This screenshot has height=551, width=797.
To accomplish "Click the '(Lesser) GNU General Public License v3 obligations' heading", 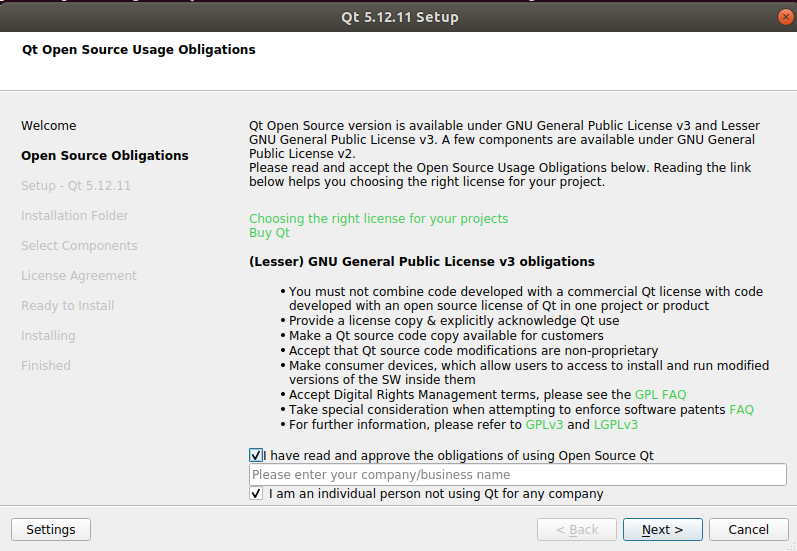I will coord(422,261).
